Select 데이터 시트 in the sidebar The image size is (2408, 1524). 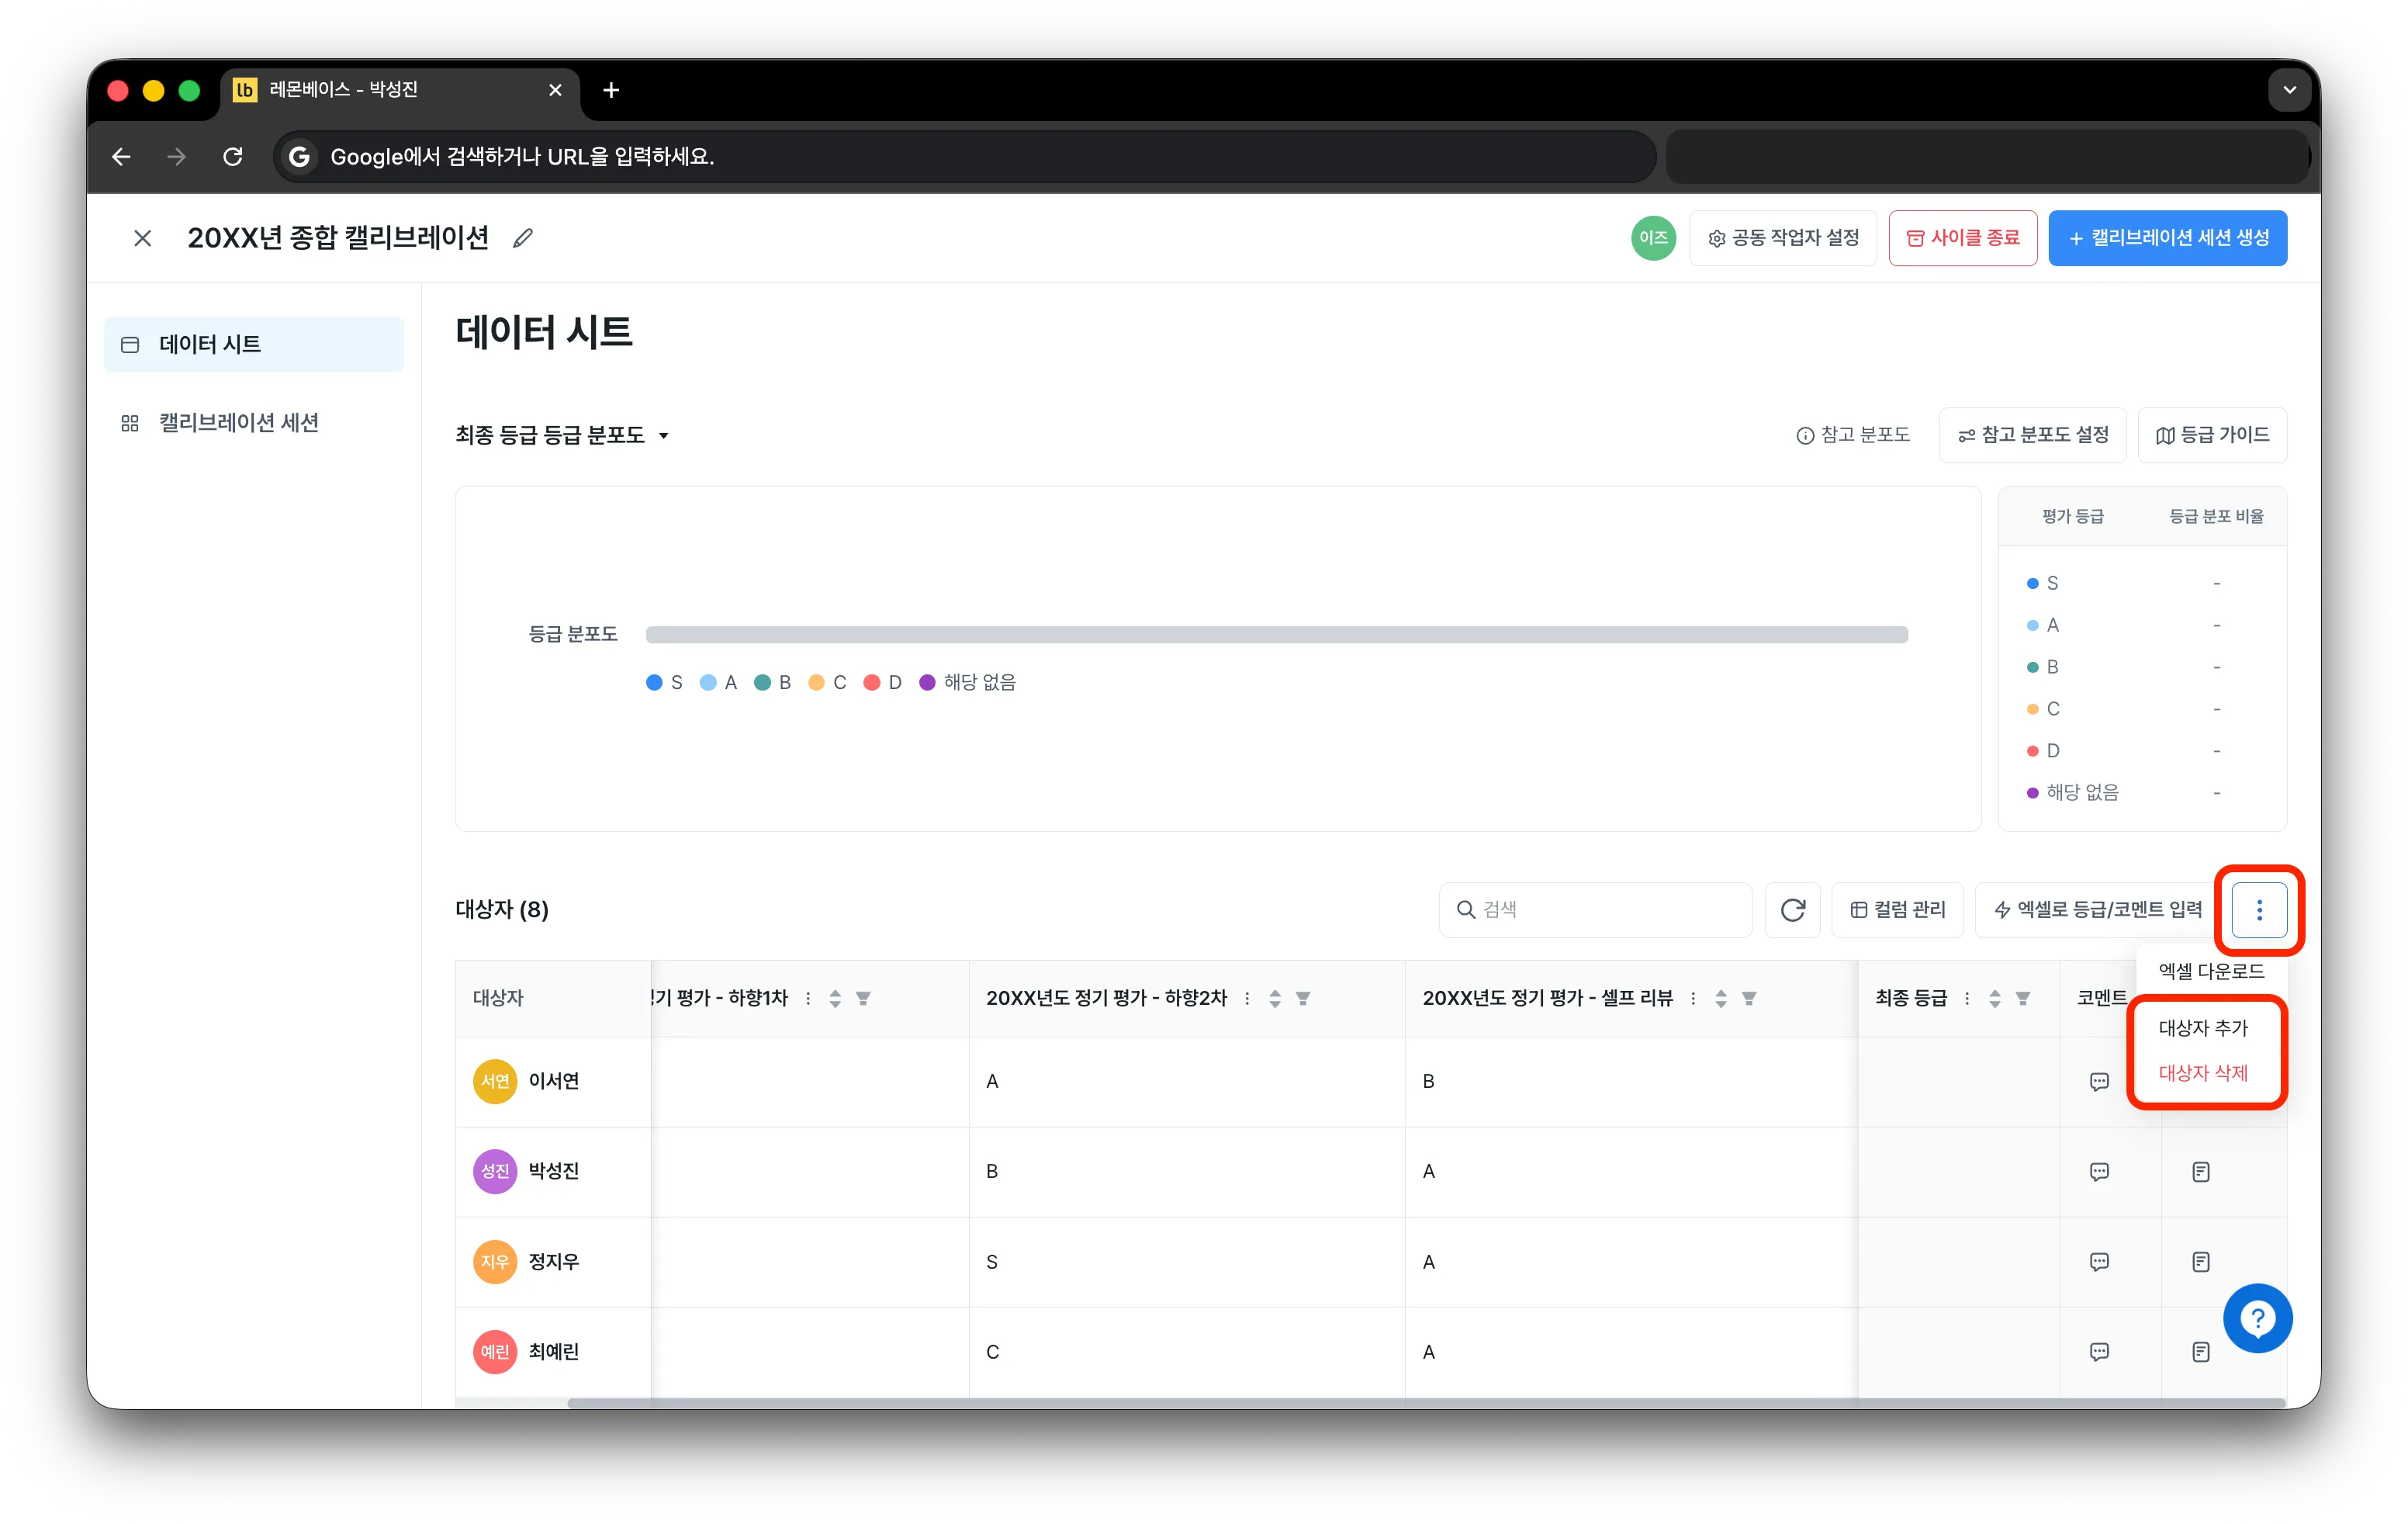tap(254, 344)
